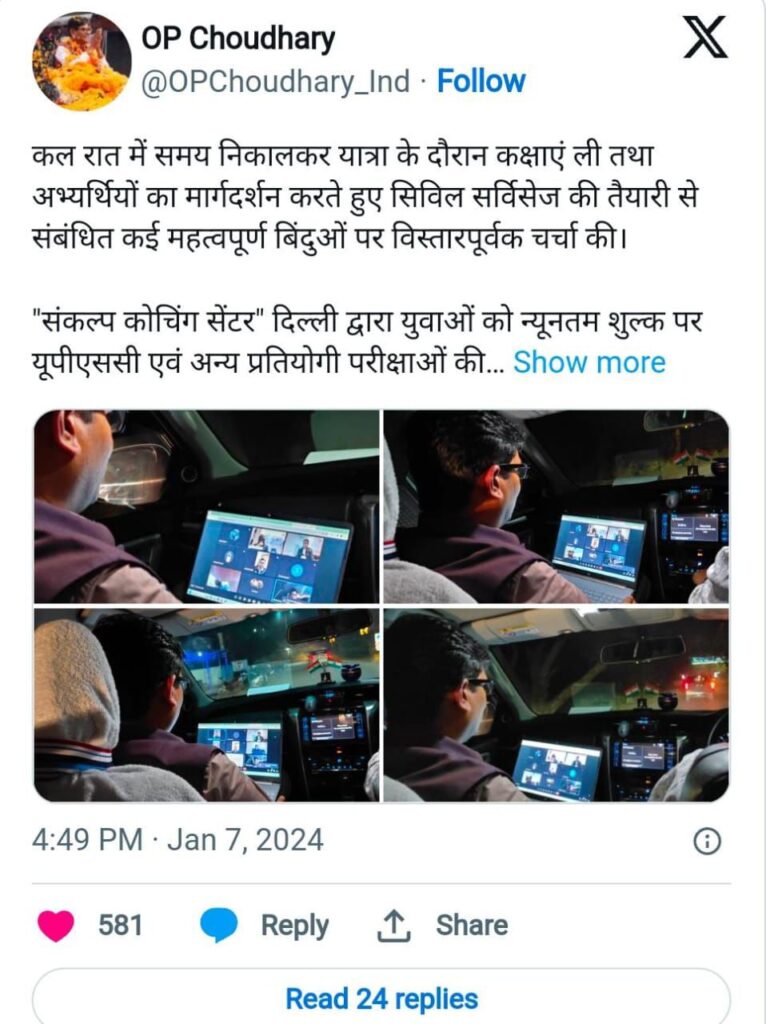Open the 4:49 PM Jan 7, 2024 timestamp
The image size is (766, 1024).
click(x=178, y=840)
